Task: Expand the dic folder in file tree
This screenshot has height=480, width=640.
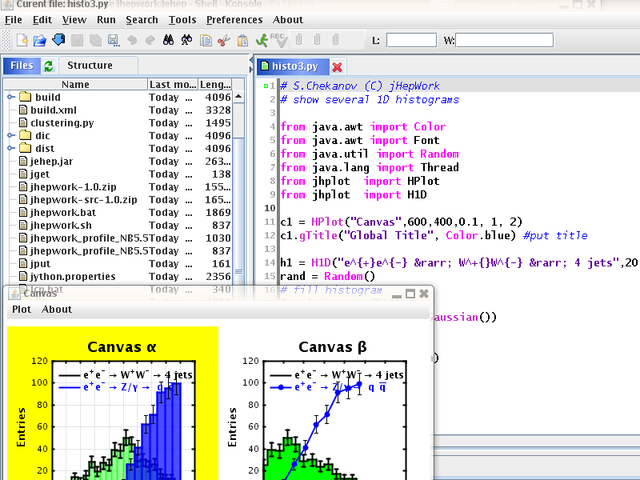Action: click(x=10, y=135)
